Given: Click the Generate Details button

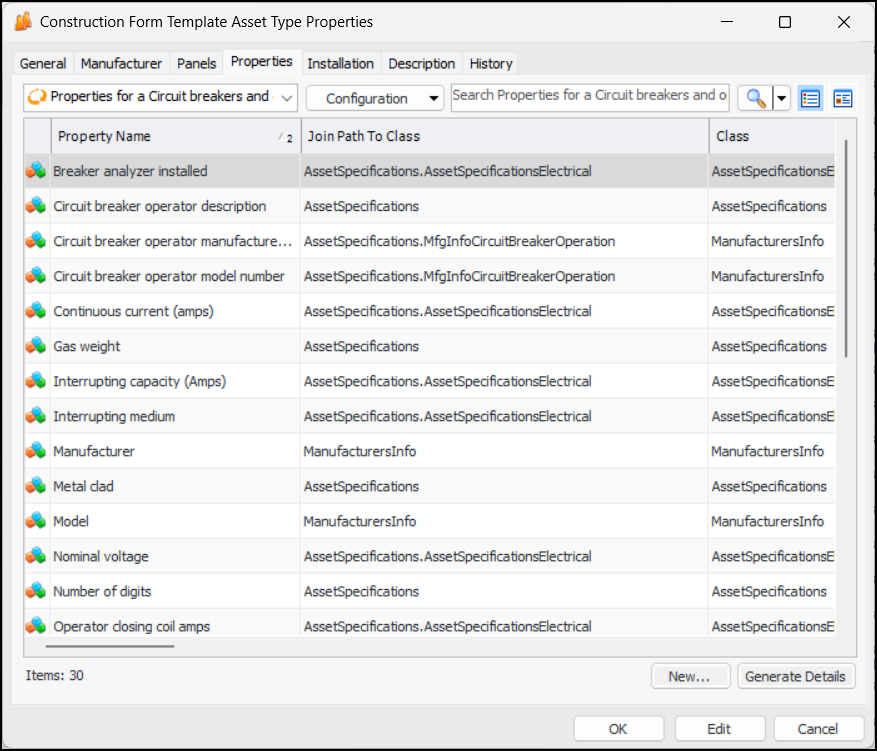Looking at the screenshot, I should [x=796, y=676].
